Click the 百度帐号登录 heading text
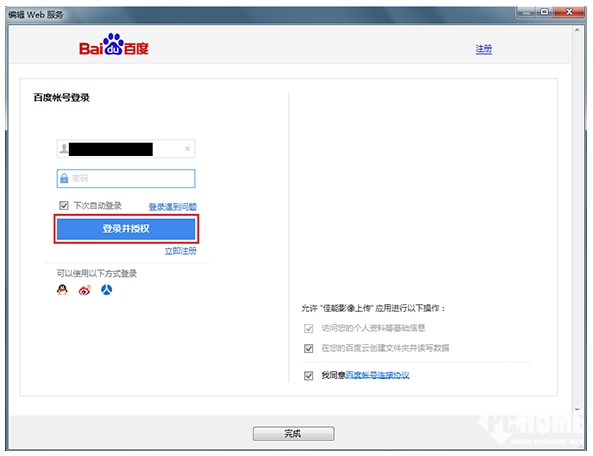The height and width of the screenshot is (456, 593). [62, 98]
